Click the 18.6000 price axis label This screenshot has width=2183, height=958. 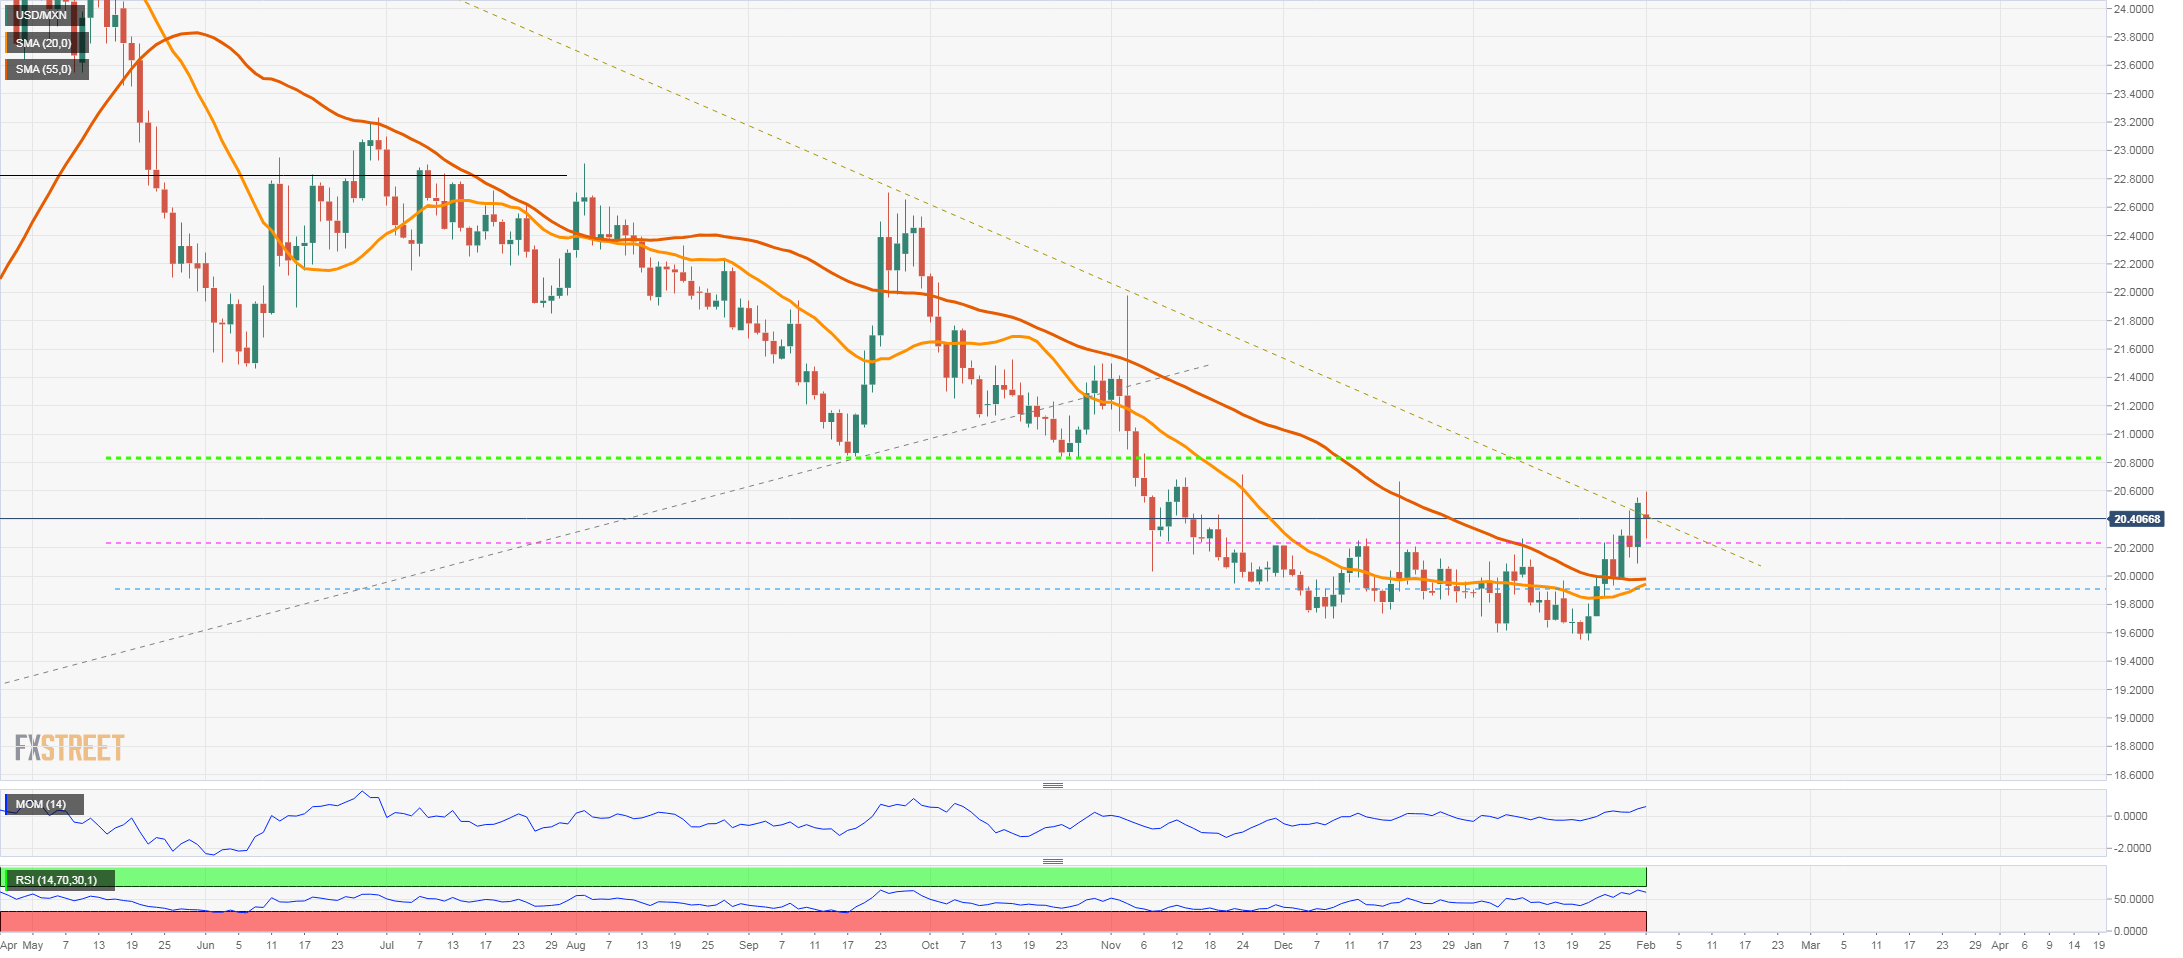(x=2133, y=775)
